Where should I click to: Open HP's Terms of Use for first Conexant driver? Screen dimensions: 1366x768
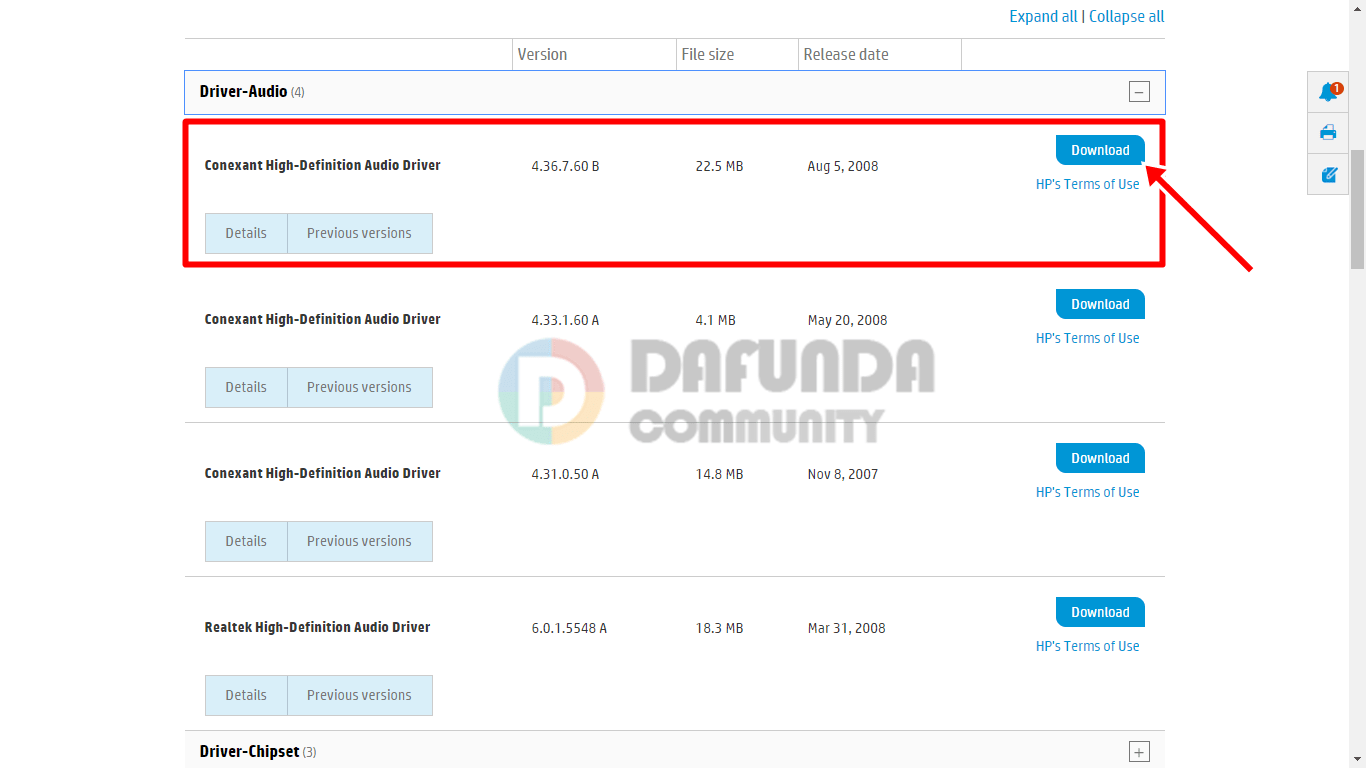coord(1087,184)
